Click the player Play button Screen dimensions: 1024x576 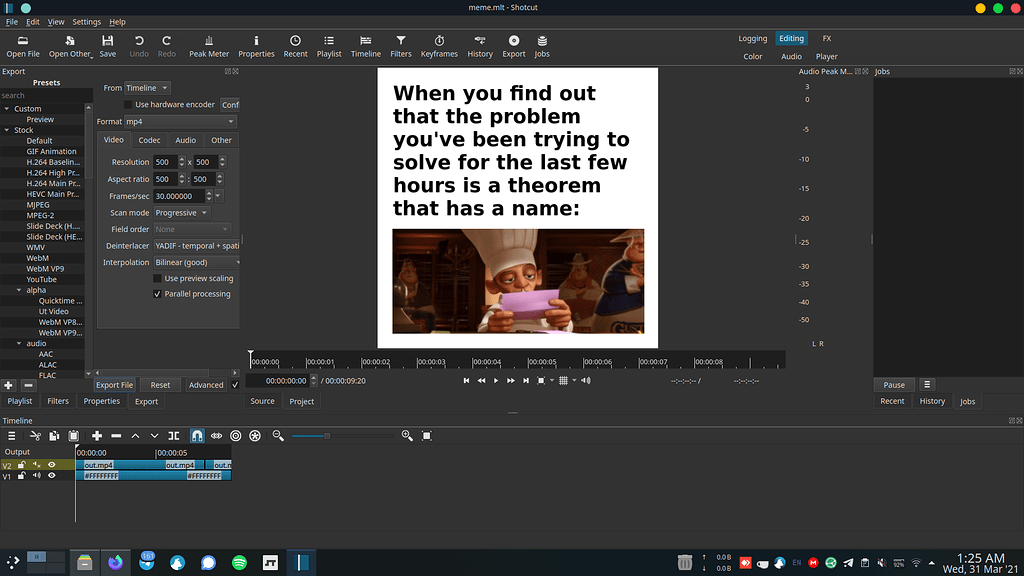pyautogui.click(x=496, y=381)
